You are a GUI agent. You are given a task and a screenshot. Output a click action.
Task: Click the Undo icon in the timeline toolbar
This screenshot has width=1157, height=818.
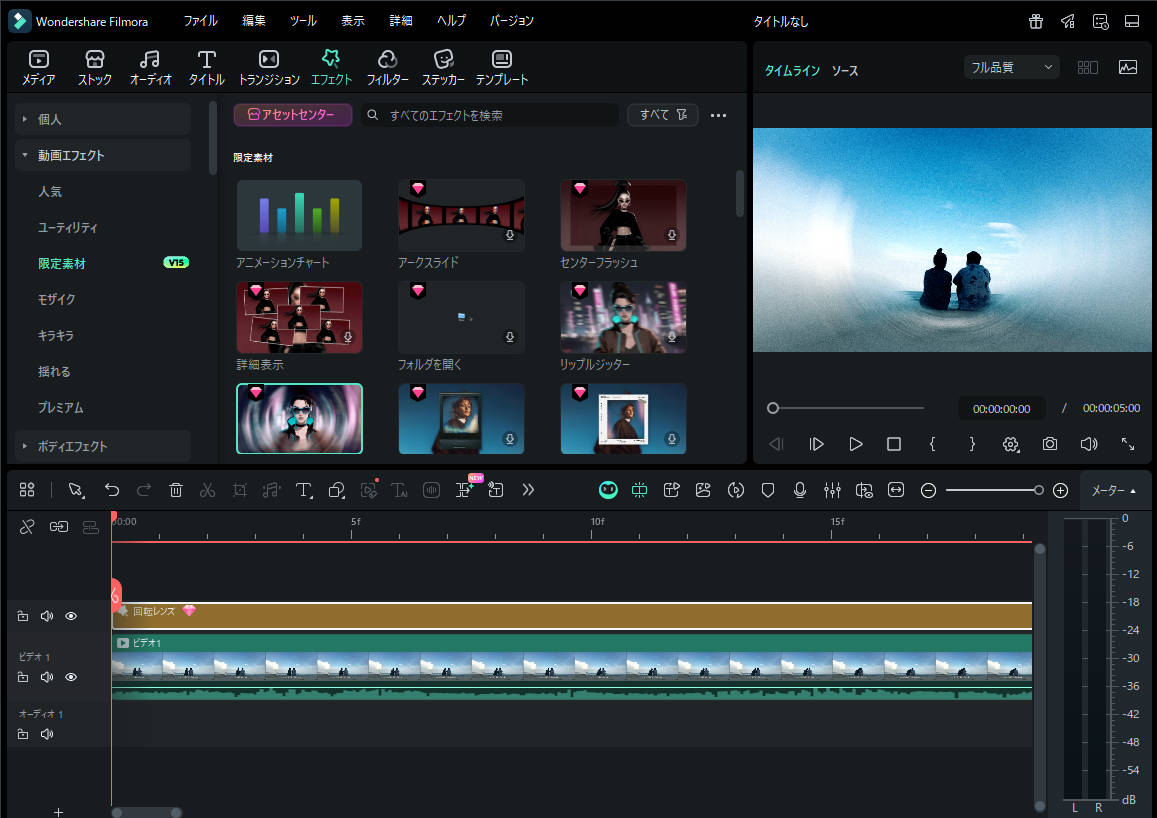(x=112, y=490)
